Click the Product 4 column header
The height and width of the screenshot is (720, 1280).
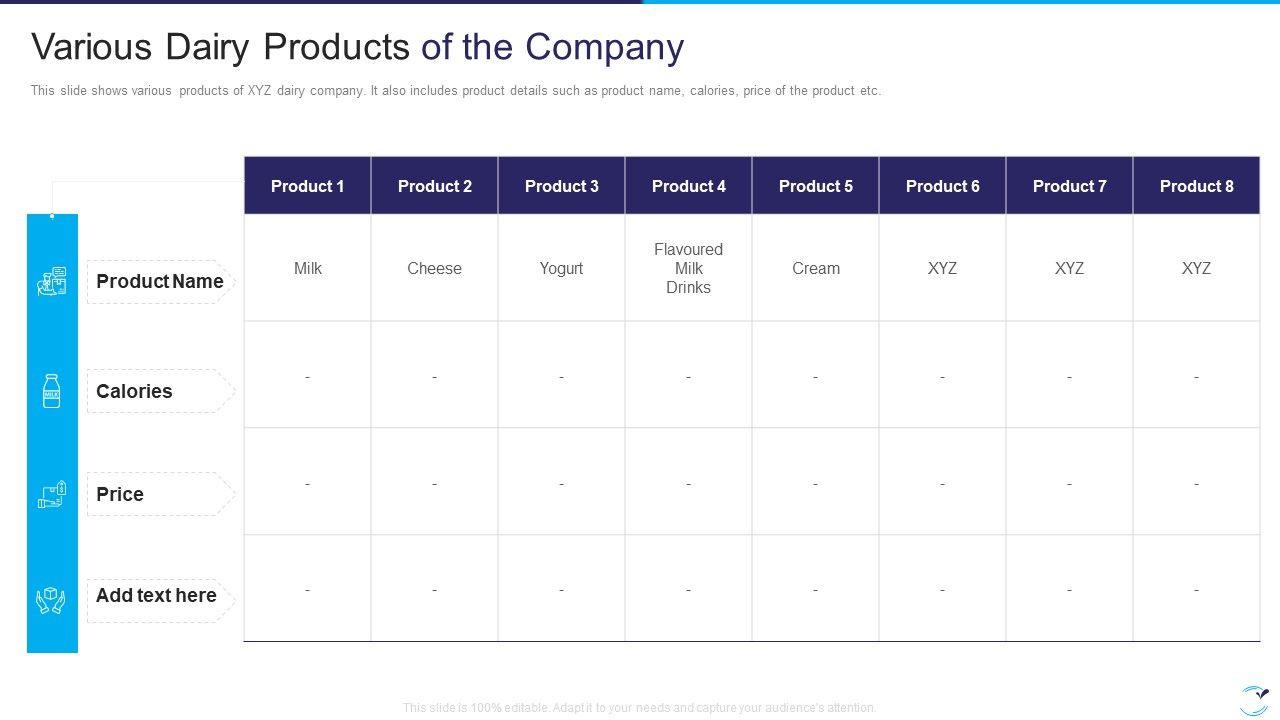point(688,186)
